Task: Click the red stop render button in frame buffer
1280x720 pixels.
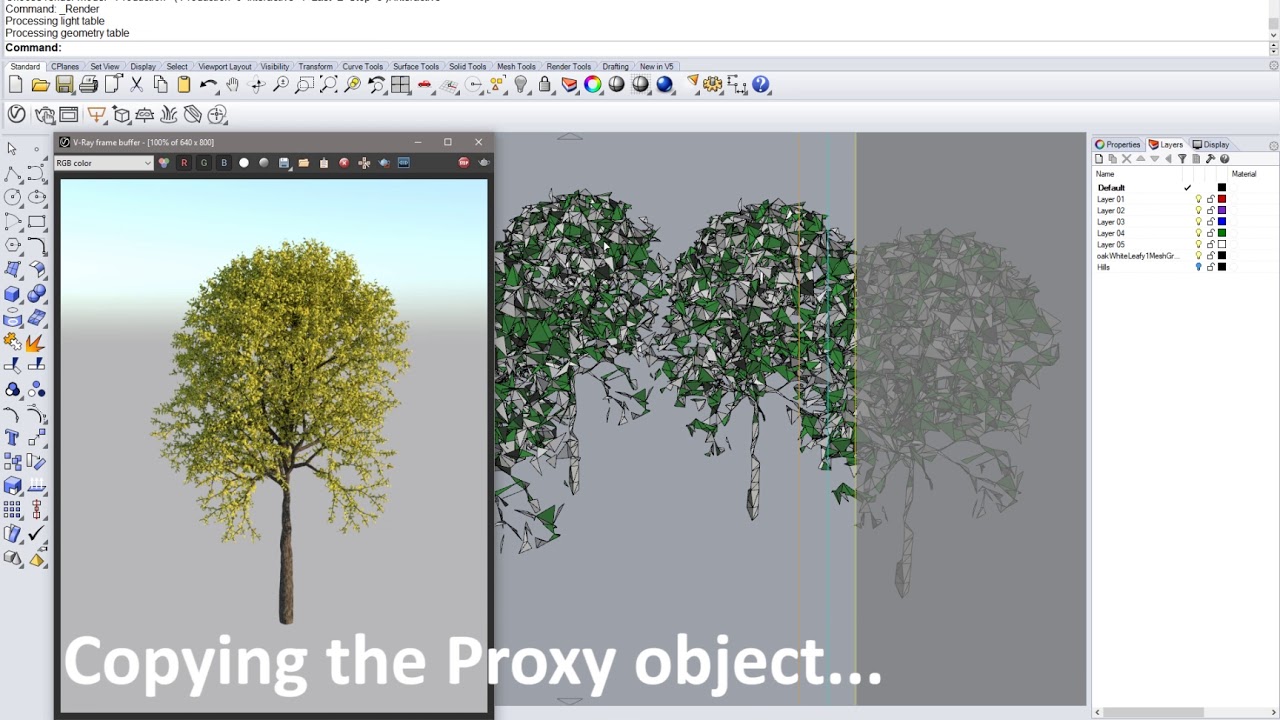Action: (x=464, y=163)
